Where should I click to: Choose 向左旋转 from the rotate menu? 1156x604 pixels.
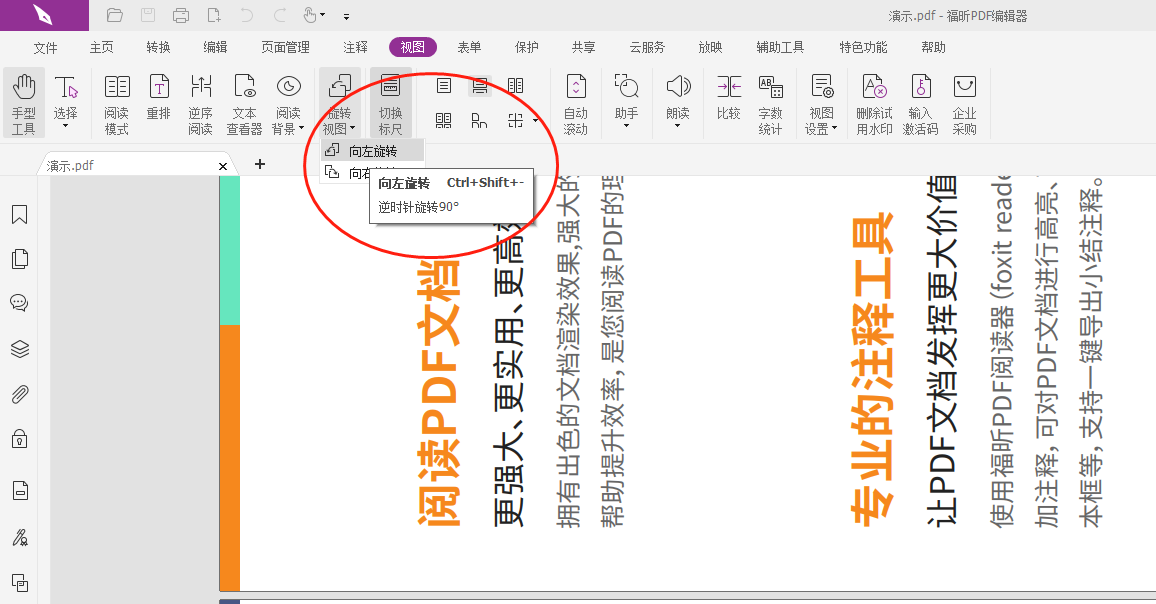pyautogui.click(x=371, y=148)
